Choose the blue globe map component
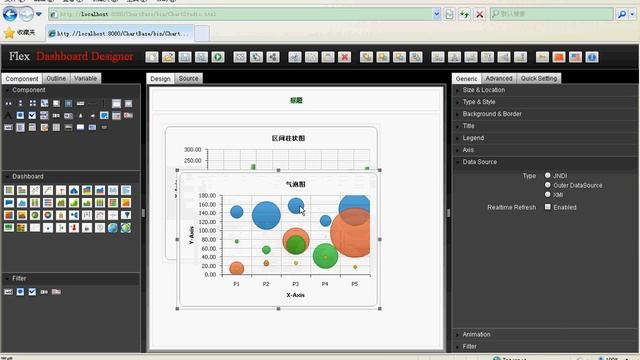Image resolution: width=640 pixels, height=360 pixels. [x=113, y=228]
